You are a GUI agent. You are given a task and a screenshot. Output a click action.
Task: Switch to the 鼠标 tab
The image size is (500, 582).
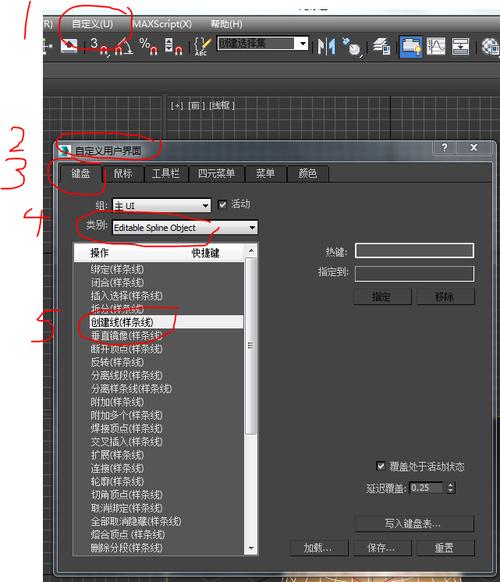pos(122,173)
